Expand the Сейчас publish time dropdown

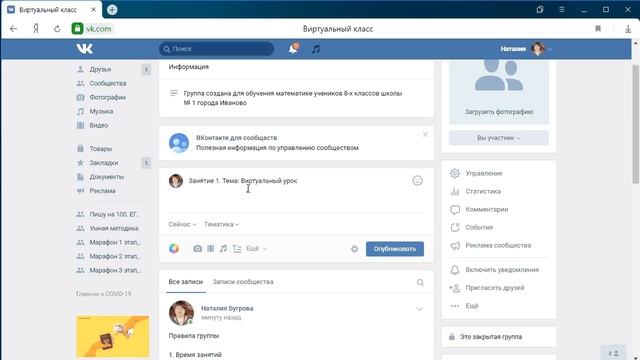coord(182,224)
